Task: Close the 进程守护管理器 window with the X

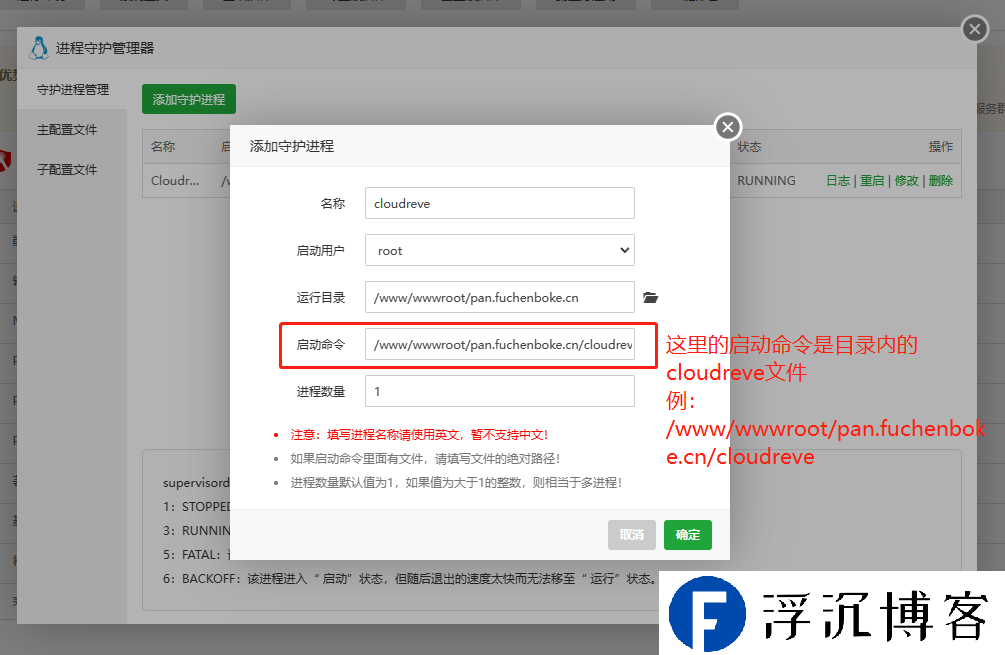Action: (975, 29)
